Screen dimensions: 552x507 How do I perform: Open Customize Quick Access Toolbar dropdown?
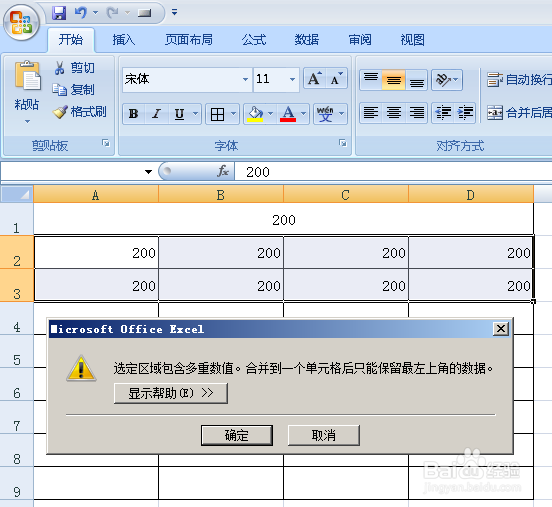[174, 13]
